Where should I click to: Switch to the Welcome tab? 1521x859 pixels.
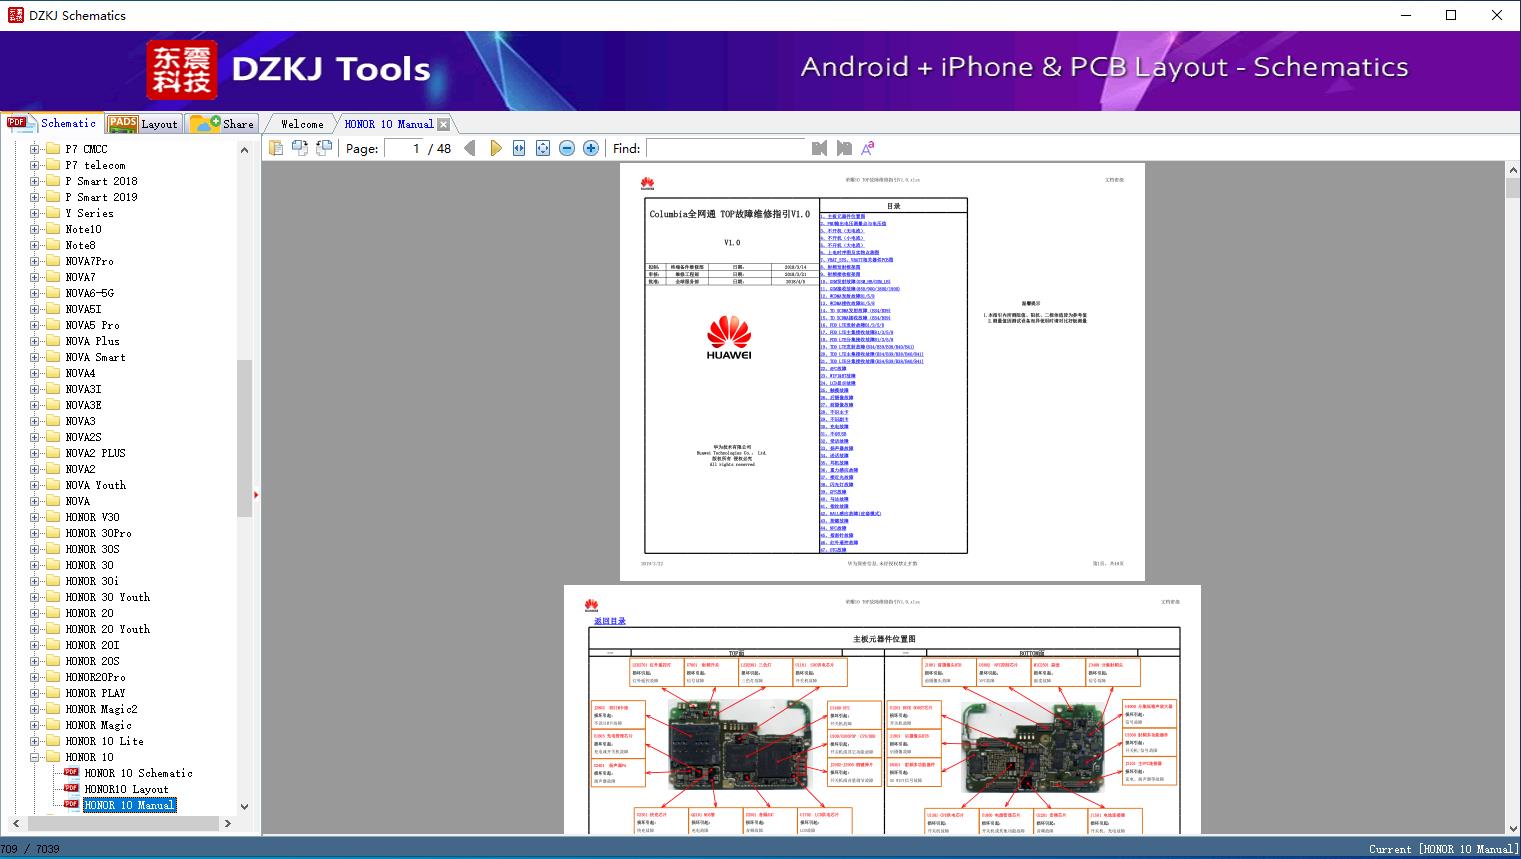tap(302, 124)
